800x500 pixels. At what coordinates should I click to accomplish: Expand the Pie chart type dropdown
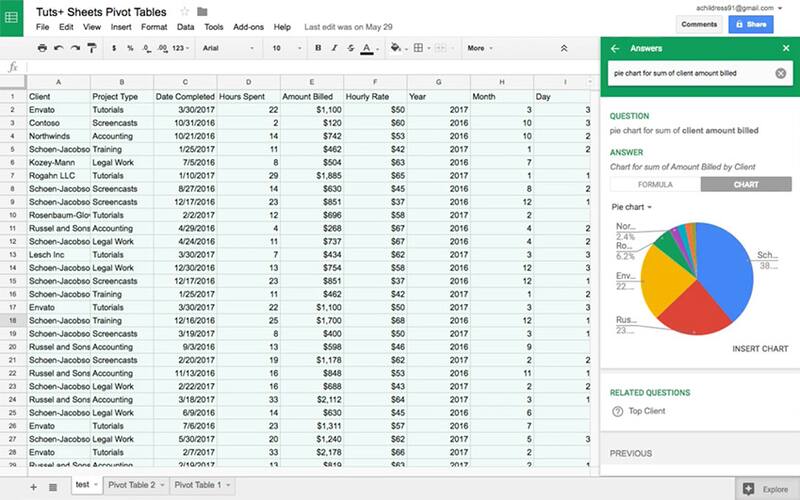(632, 207)
